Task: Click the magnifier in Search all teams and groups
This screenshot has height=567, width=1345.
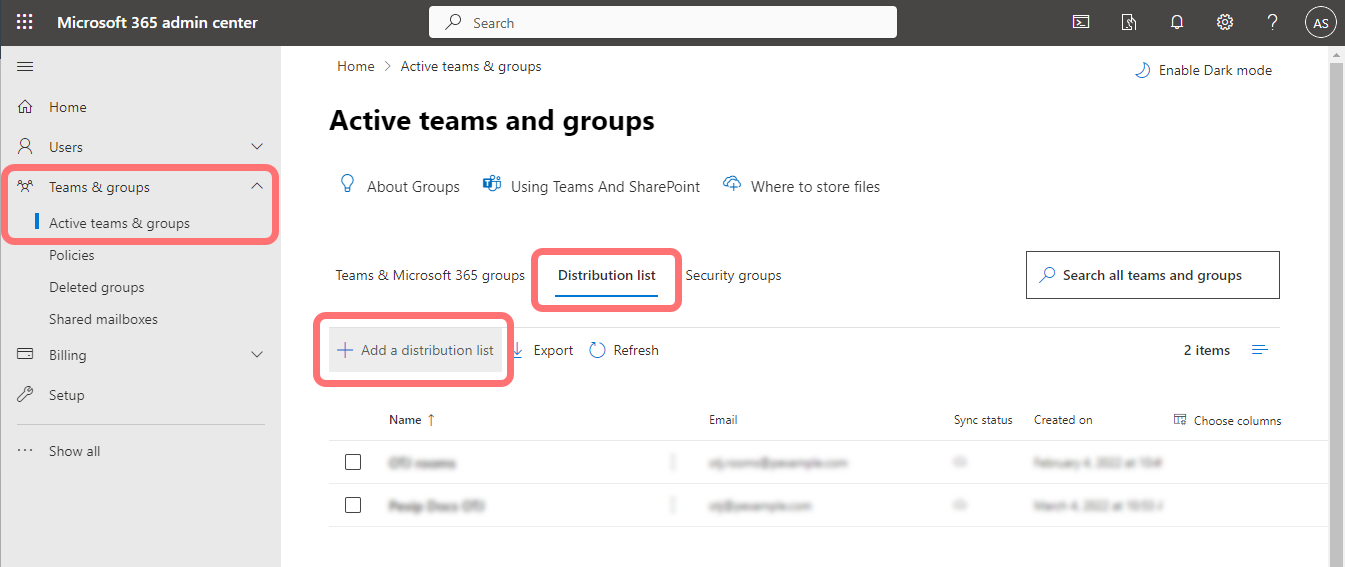Action: tap(1047, 275)
